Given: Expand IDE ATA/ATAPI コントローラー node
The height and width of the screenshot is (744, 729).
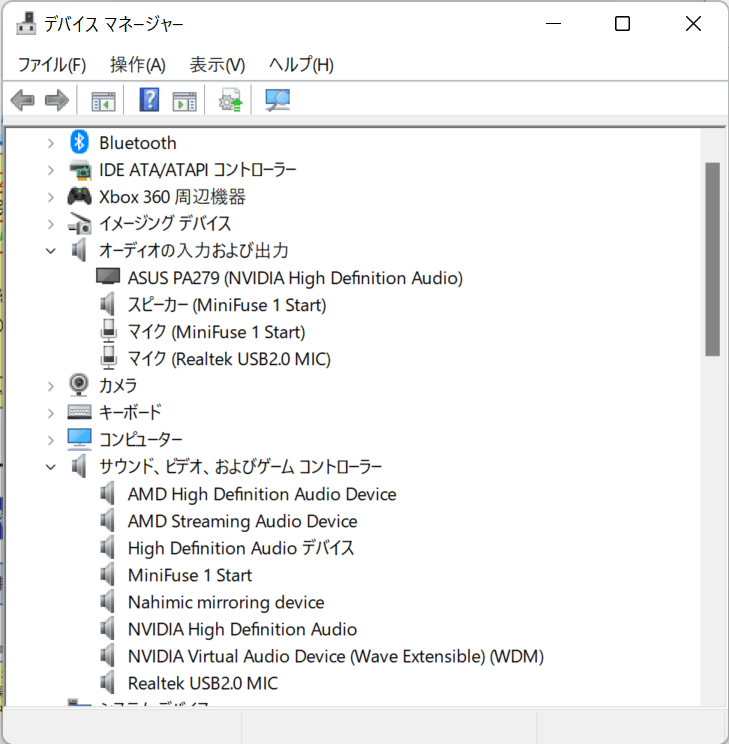Looking at the screenshot, I should point(51,170).
